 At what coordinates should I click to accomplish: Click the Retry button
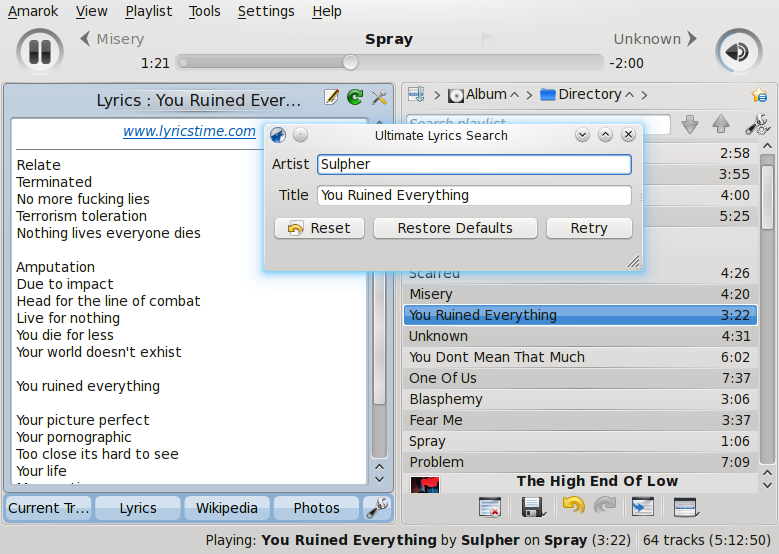pyautogui.click(x=589, y=228)
